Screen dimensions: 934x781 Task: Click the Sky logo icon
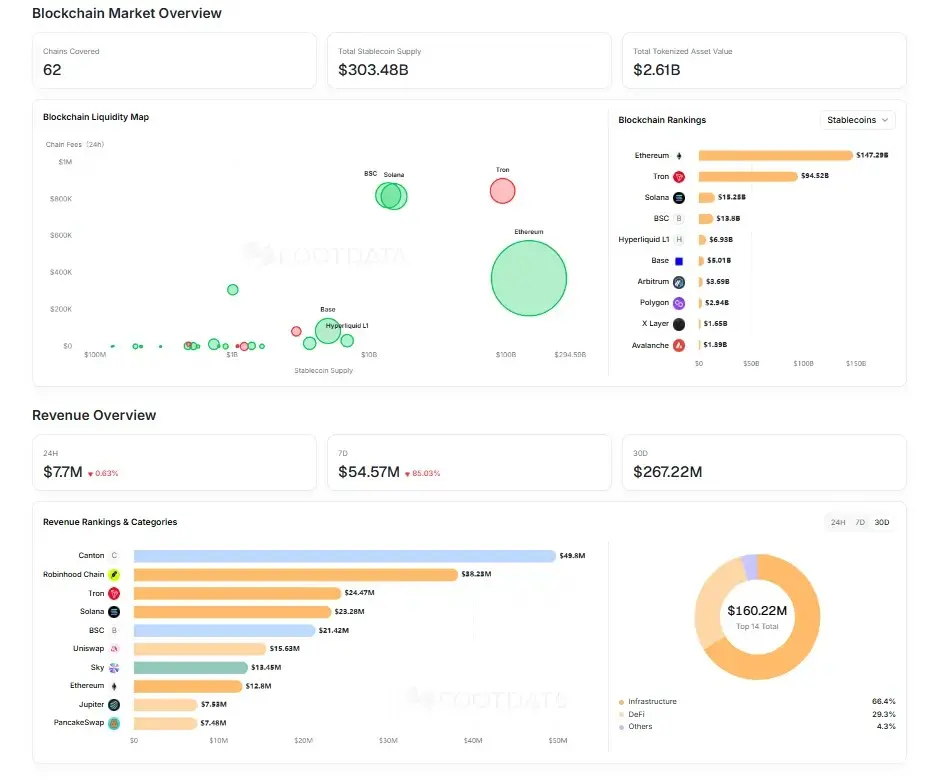pyautogui.click(x=114, y=668)
